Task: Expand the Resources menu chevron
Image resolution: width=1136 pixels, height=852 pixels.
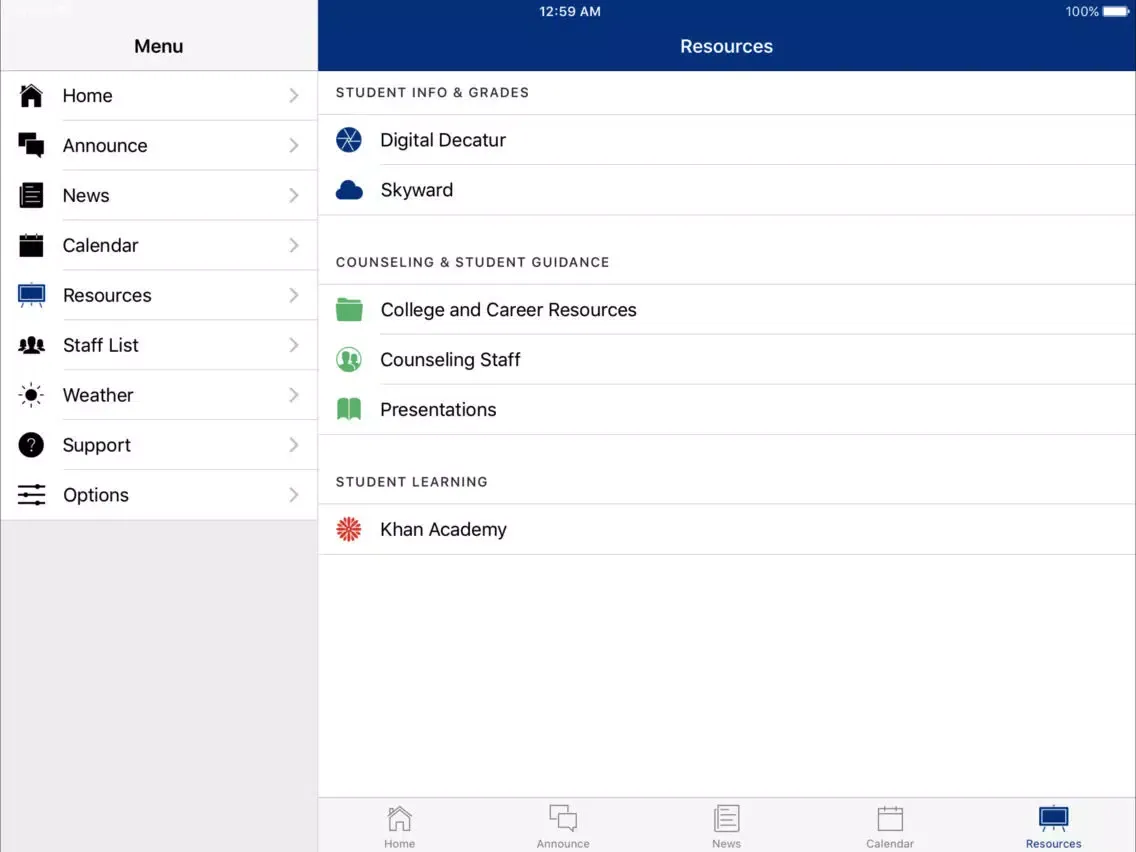Action: (x=293, y=295)
